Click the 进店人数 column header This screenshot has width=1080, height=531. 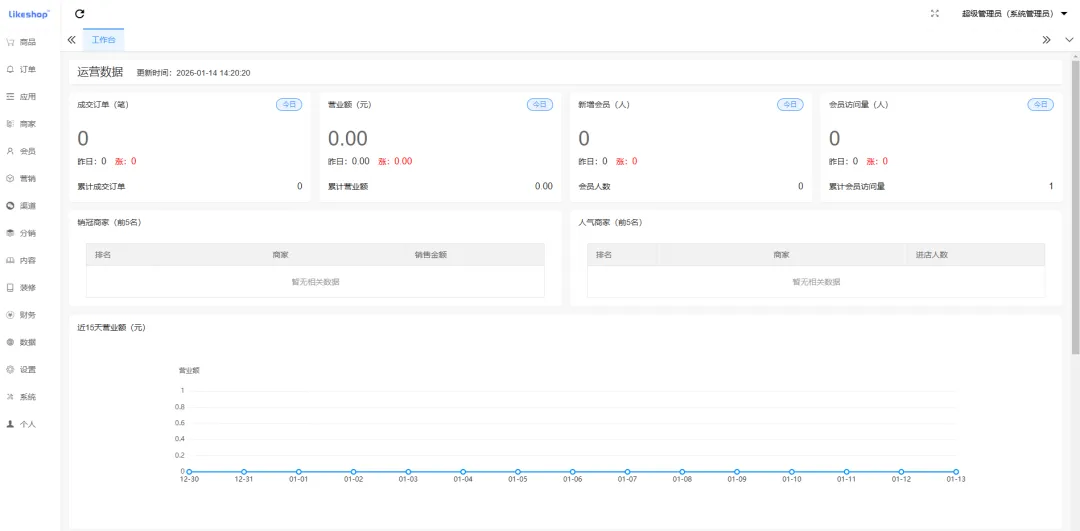pyautogui.click(x=931, y=255)
